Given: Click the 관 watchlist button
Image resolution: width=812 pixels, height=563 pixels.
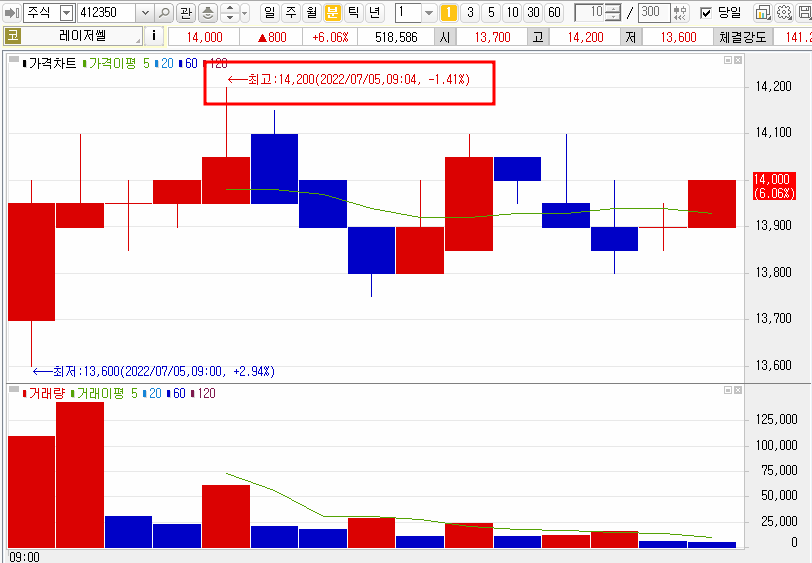Looking at the screenshot, I should point(186,12).
